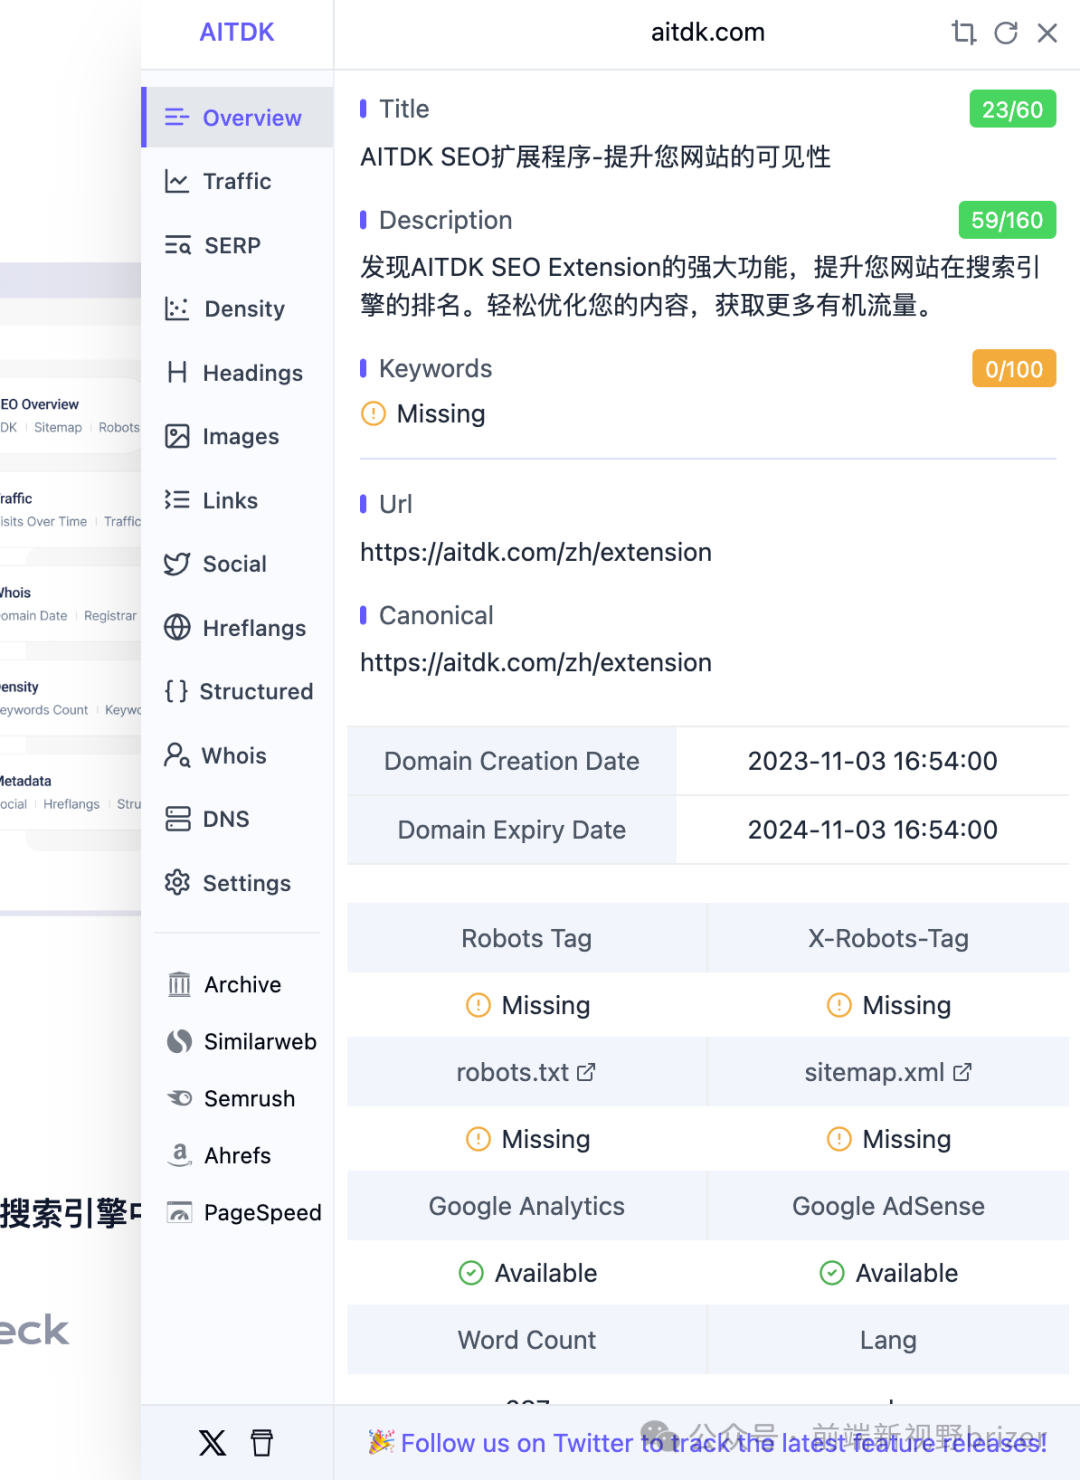The width and height of the screenshot is (1080, 1480).
Task: Click the Url value https://aitdk.com/zh/extension
Action: (536, 552)
